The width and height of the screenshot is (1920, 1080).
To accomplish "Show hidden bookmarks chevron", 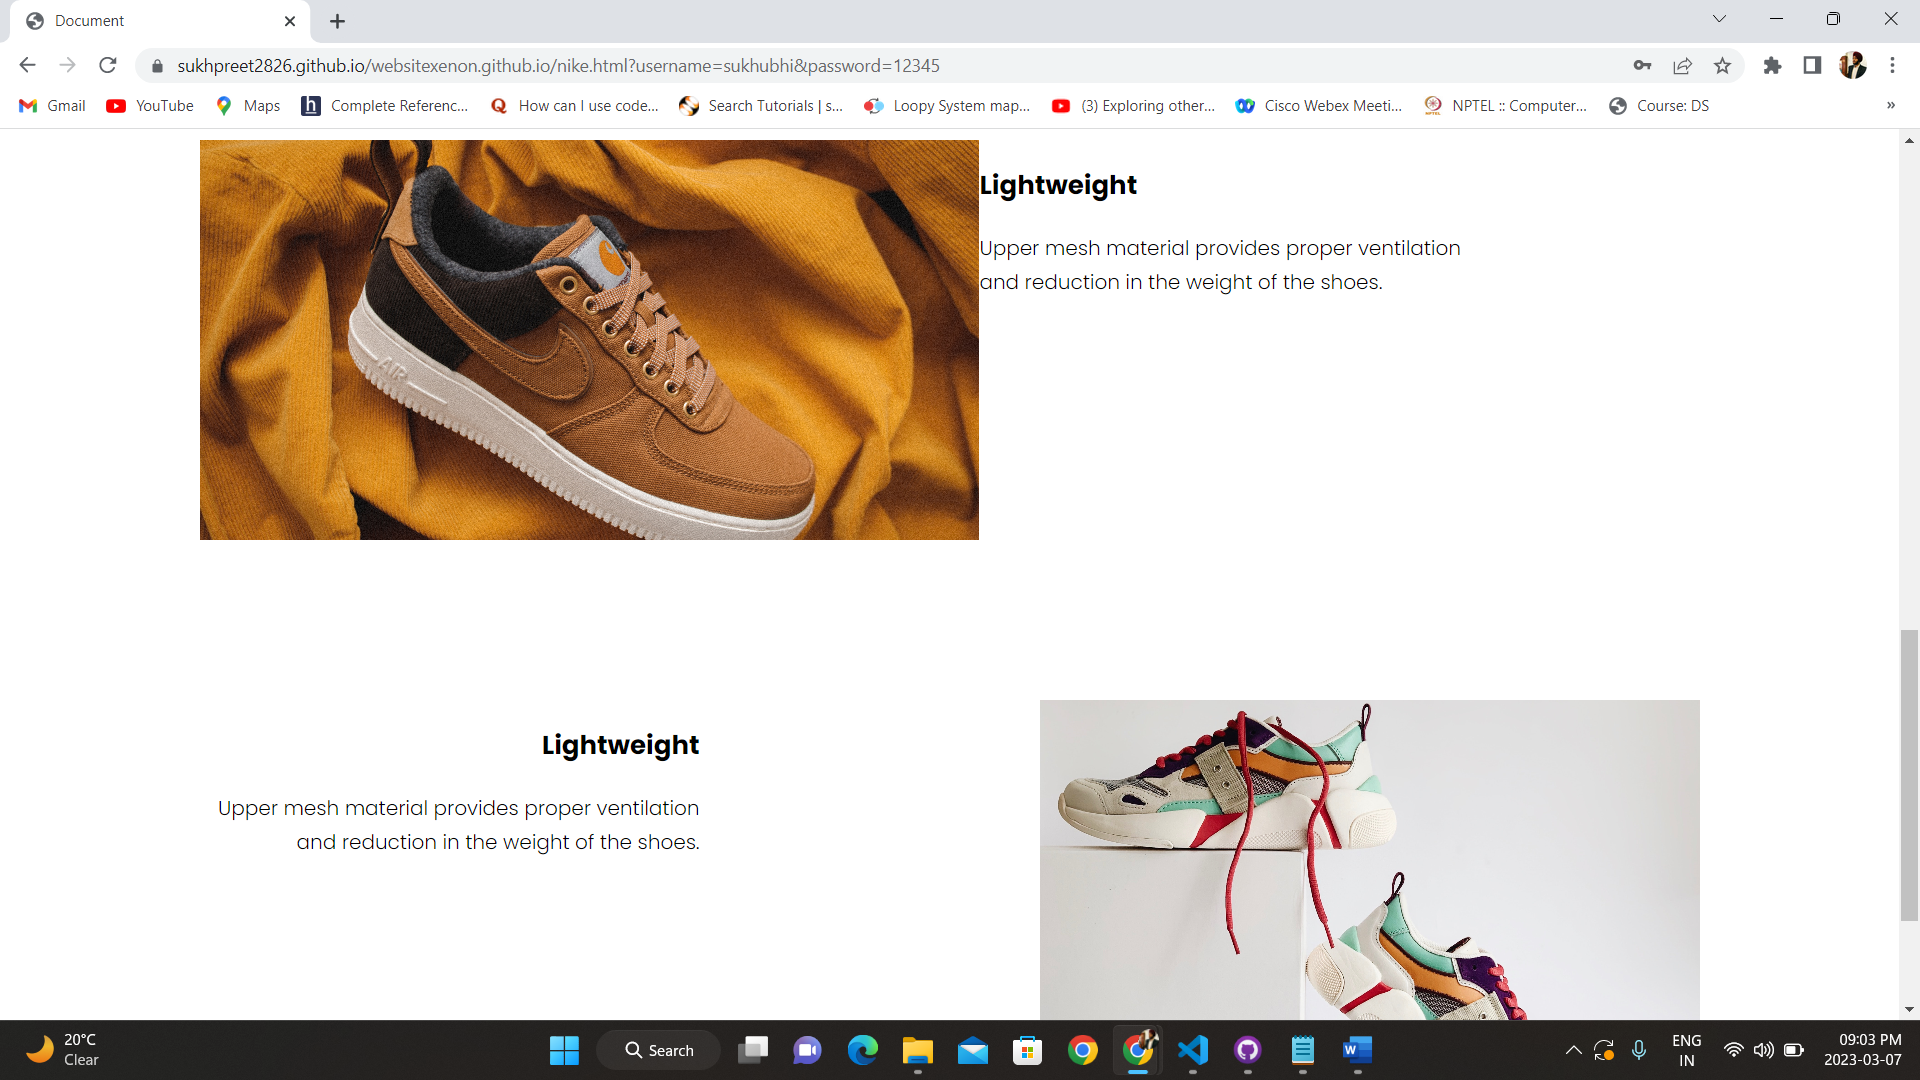I will click(x=1890, y=106).
